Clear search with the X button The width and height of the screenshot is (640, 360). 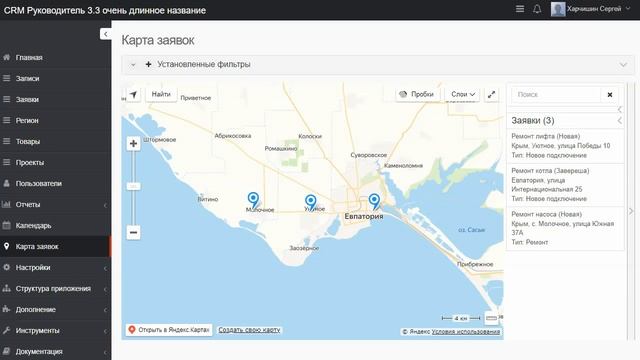[610, 95]
